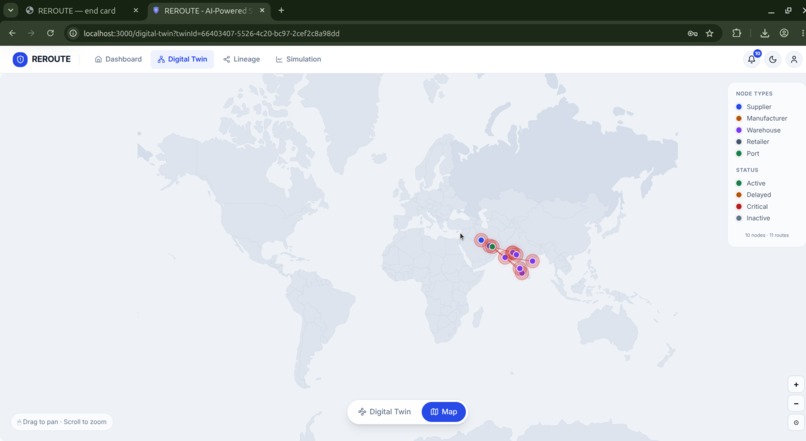The image size is (806, 441).
Task: Zoom out of the map with minus
Action: coord(796,403)
